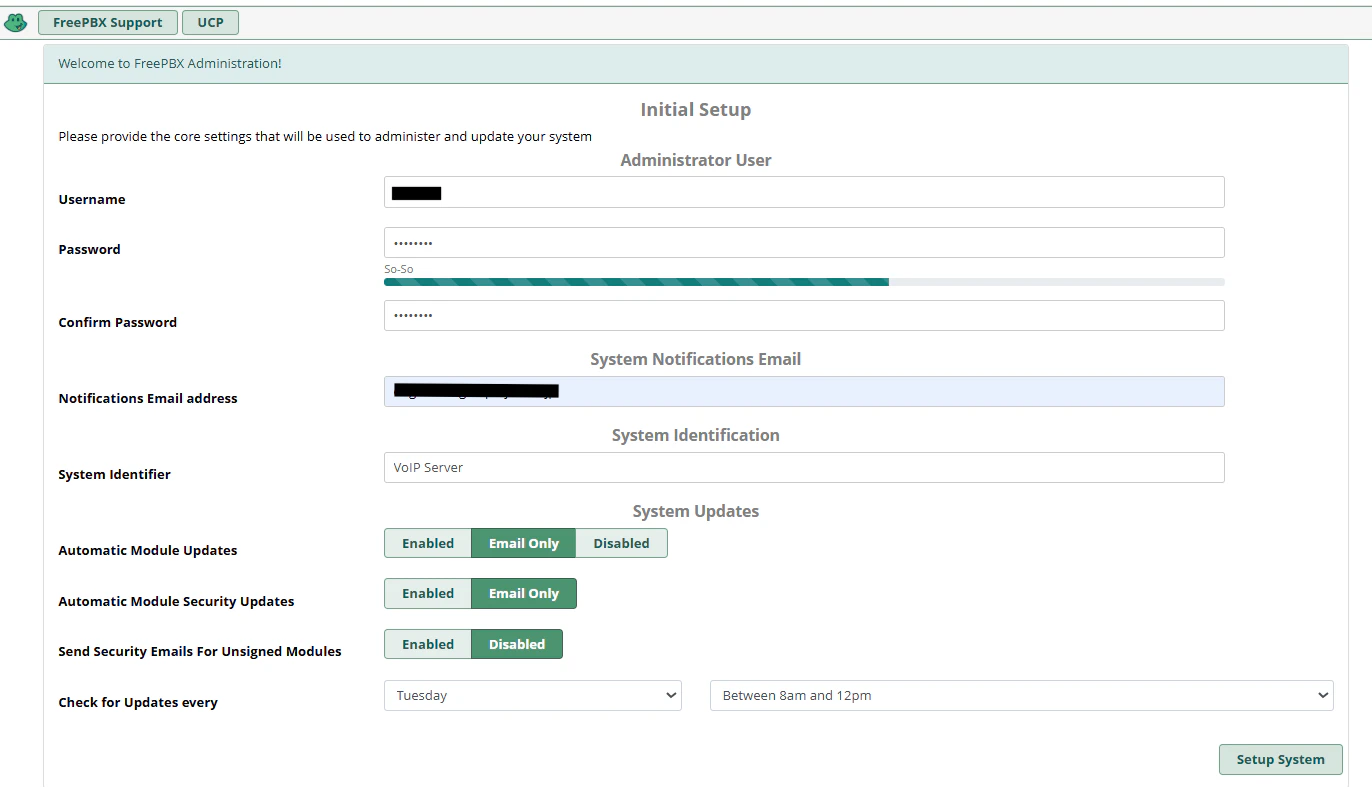This screenshot has width=1372, height=787.
Task: Set Automatic Module Updates to Email Only
Action: point(524,543)
